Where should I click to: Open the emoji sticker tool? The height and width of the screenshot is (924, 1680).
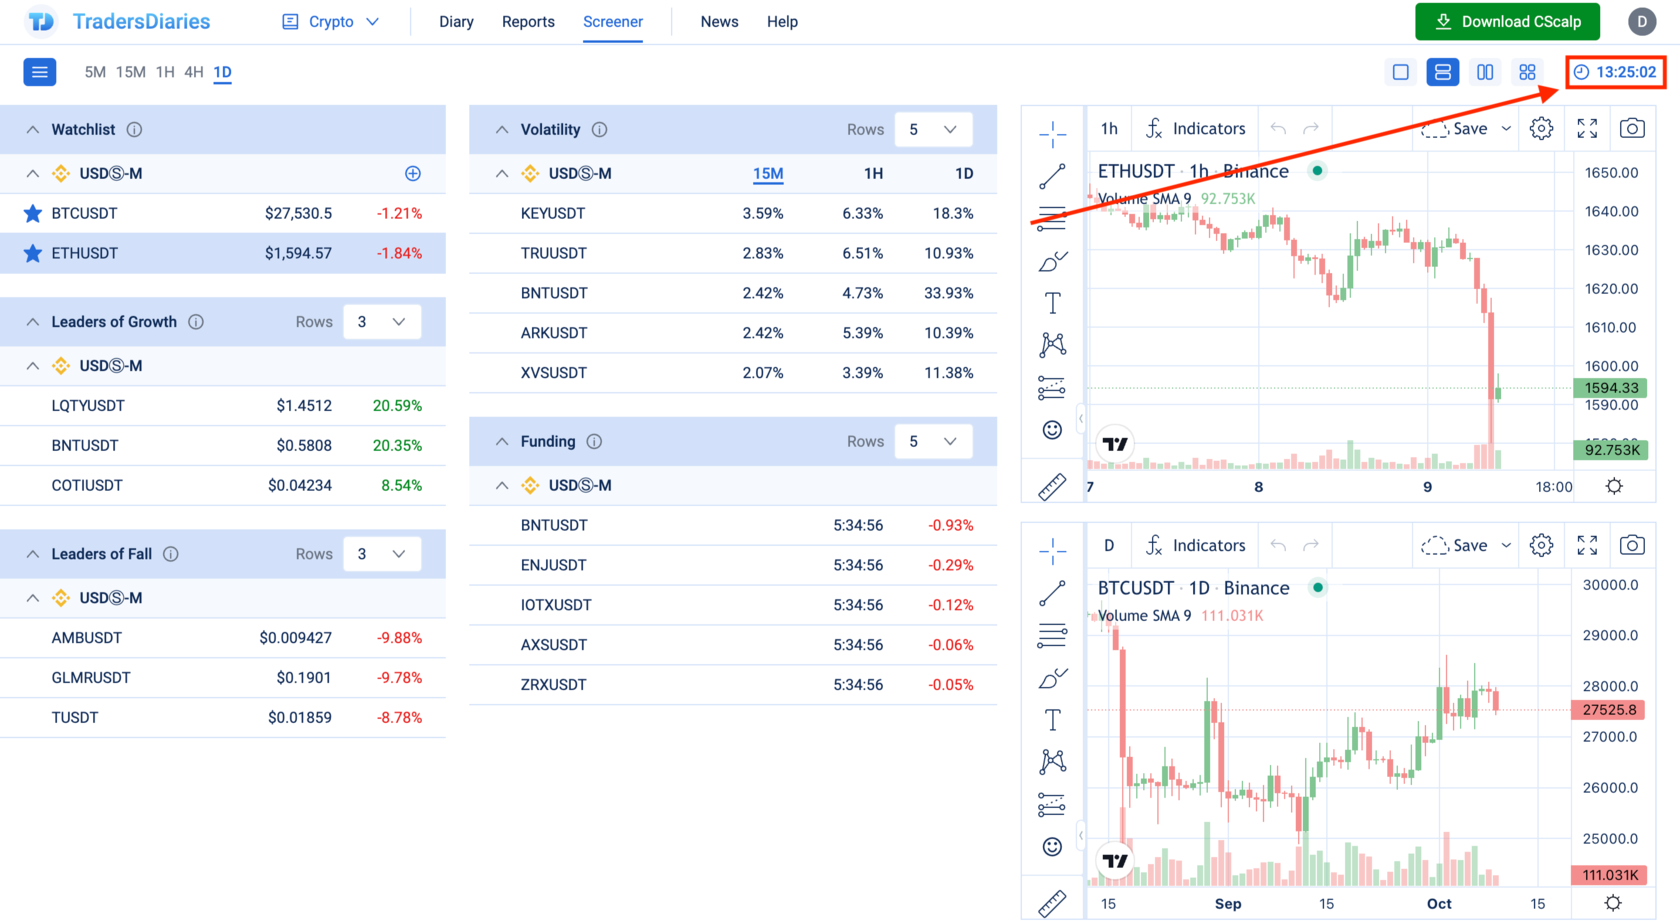click(x=1052, y=429)
